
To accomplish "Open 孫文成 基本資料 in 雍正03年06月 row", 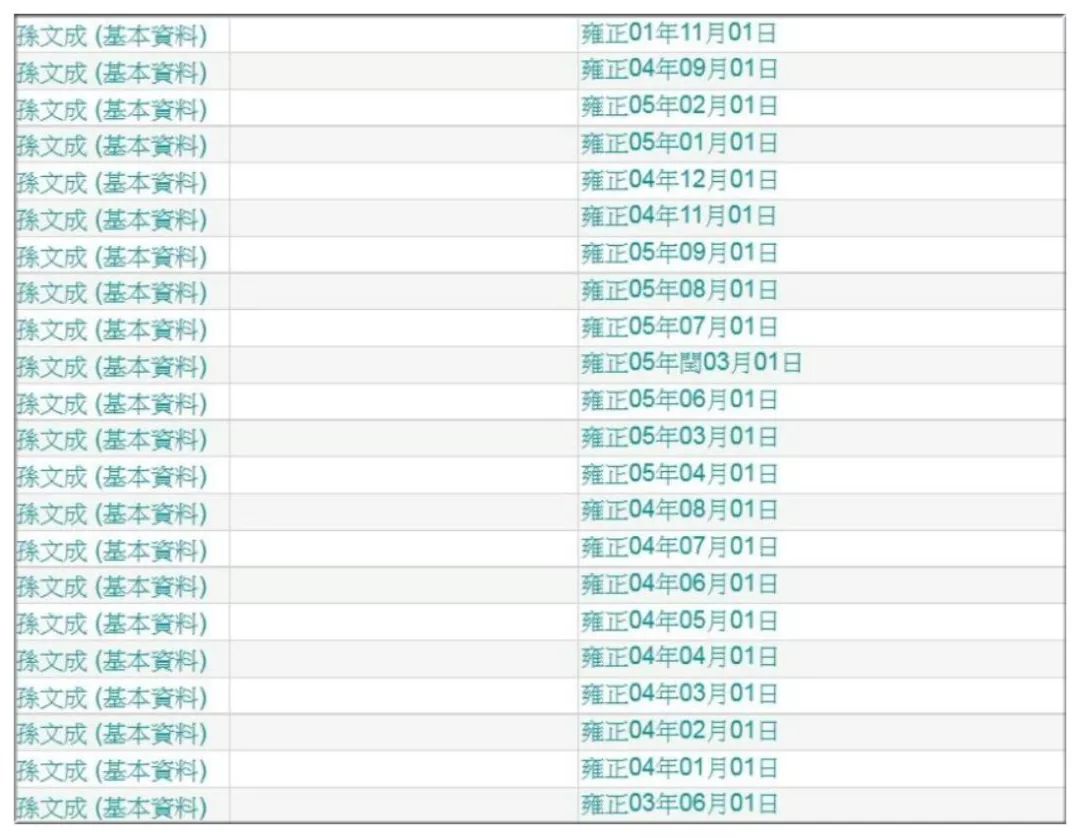I will pyautogui.click(x=112, y=807).
